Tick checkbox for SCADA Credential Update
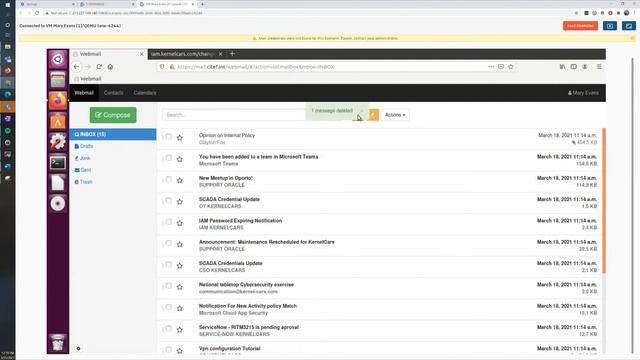The height and width of the screenshot is (360, 640). pyautogui.click(x=168, y=201)
